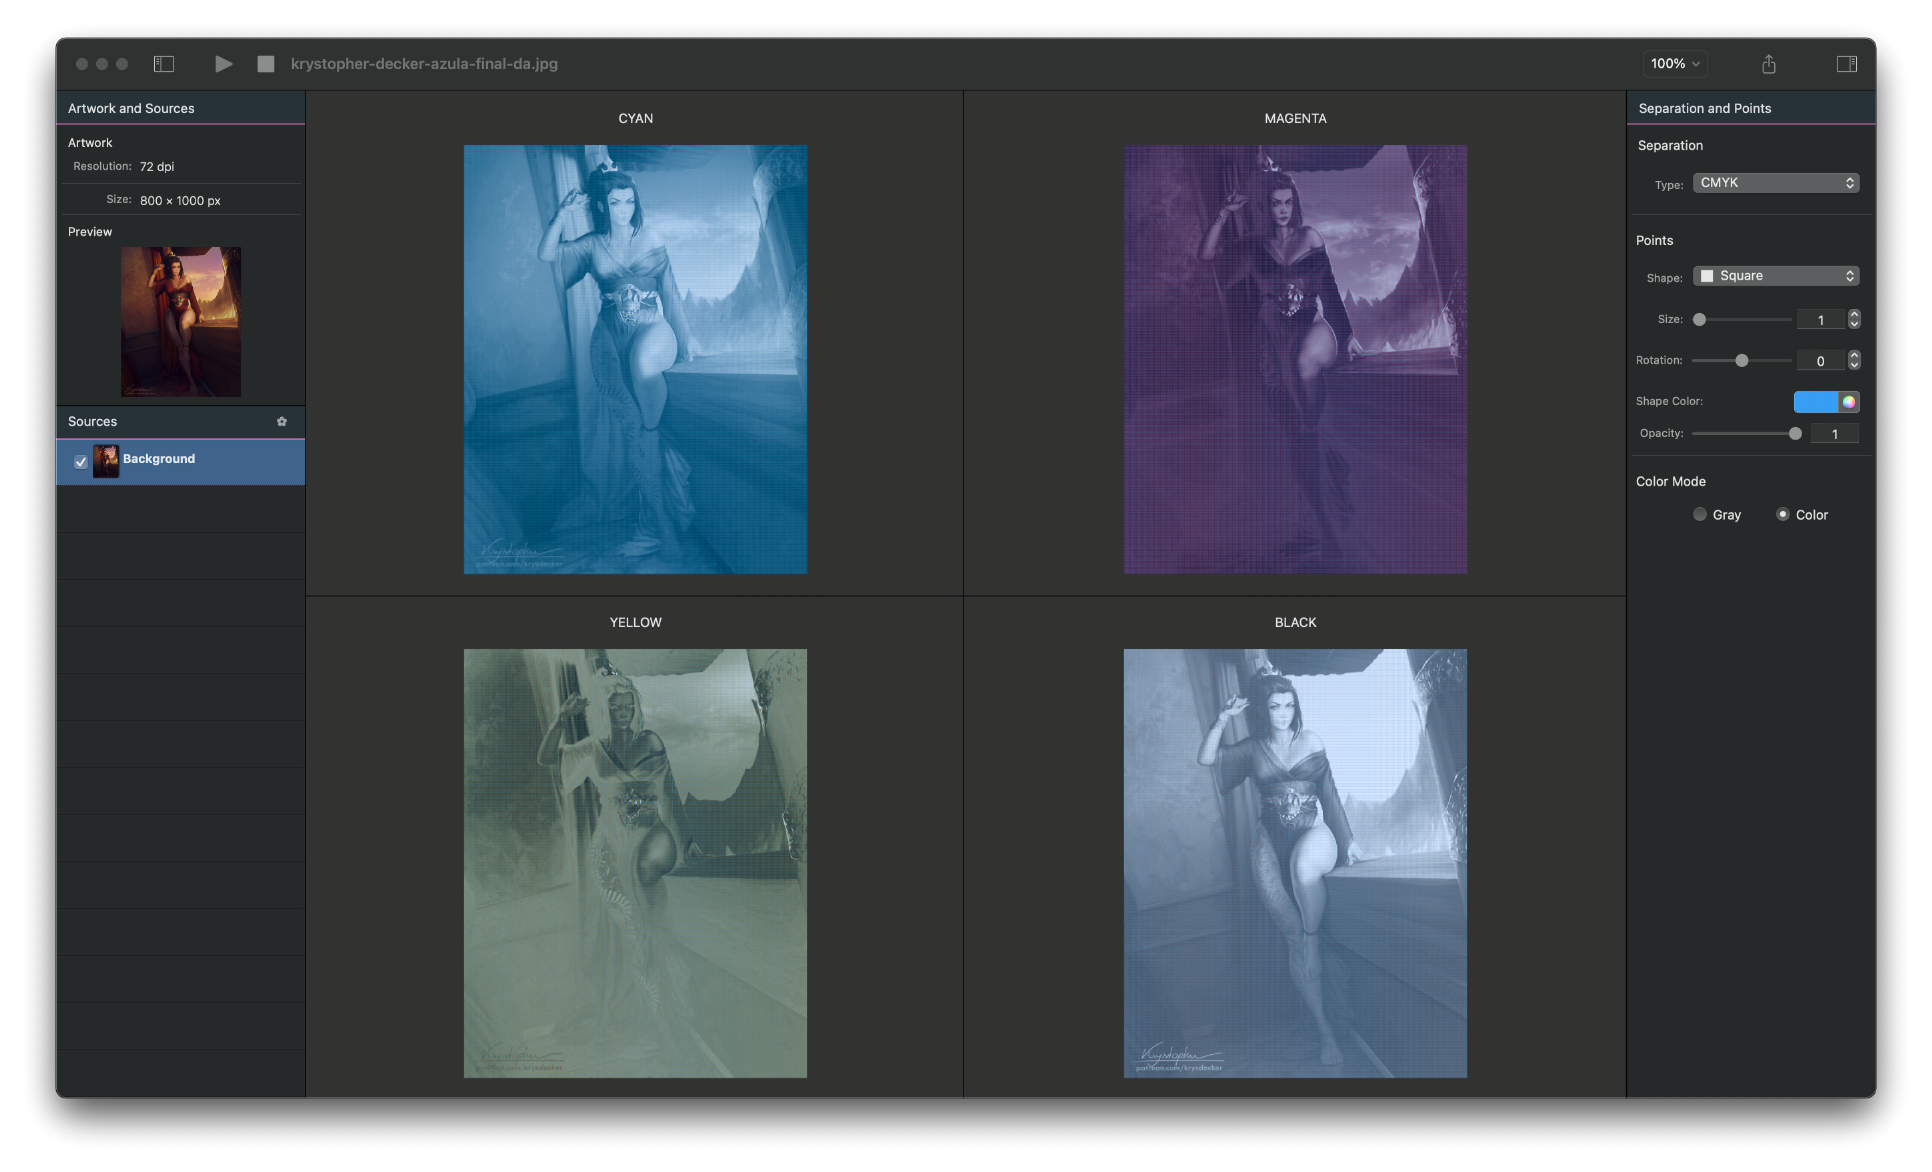Select the Color mode radio button

1783,515
